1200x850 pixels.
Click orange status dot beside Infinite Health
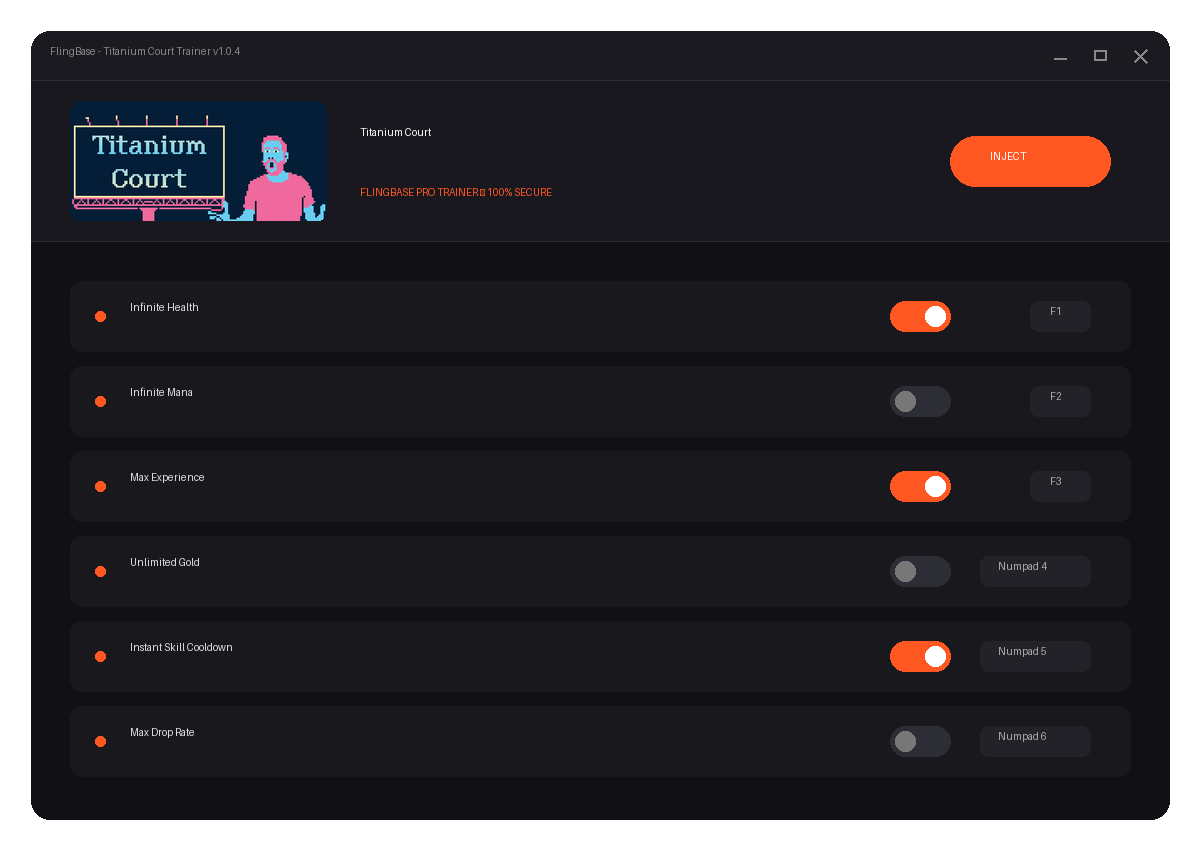(100, 316)
